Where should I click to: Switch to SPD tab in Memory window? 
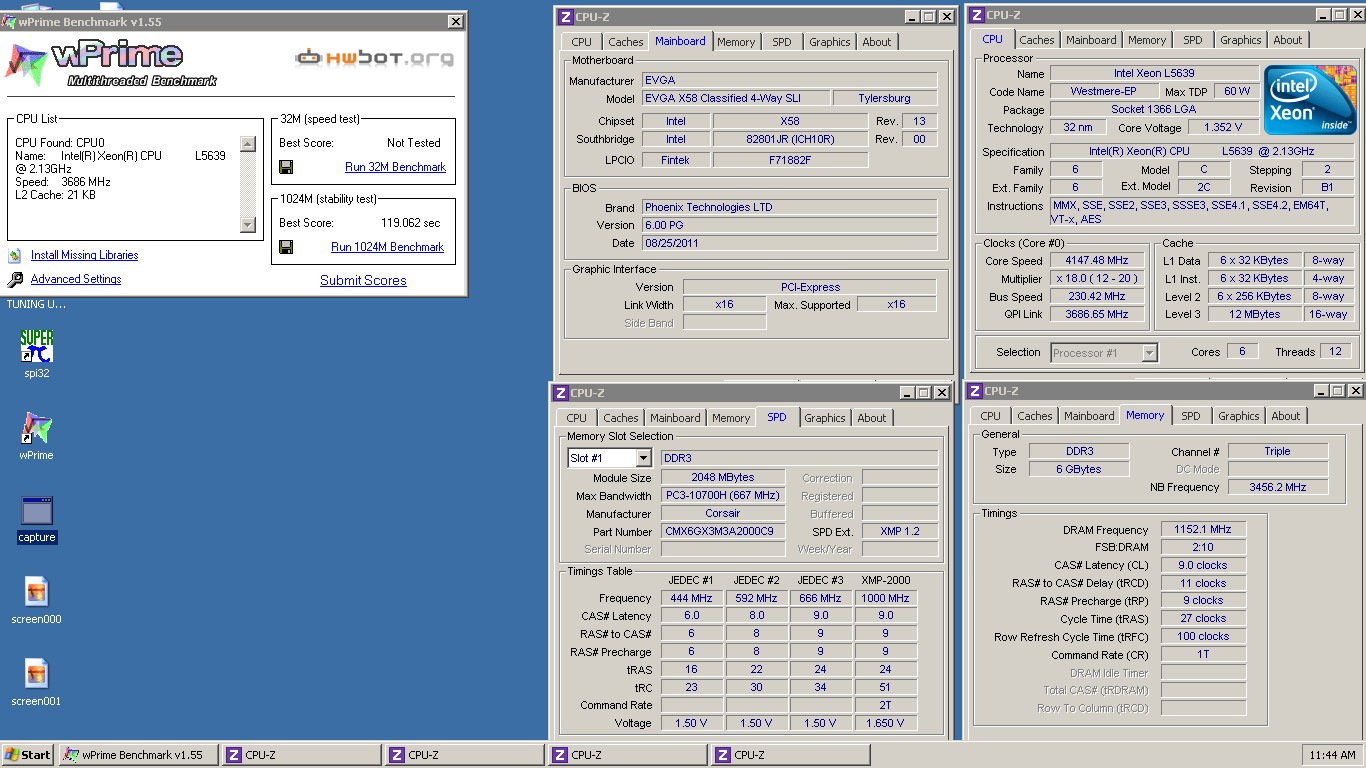1191,416
